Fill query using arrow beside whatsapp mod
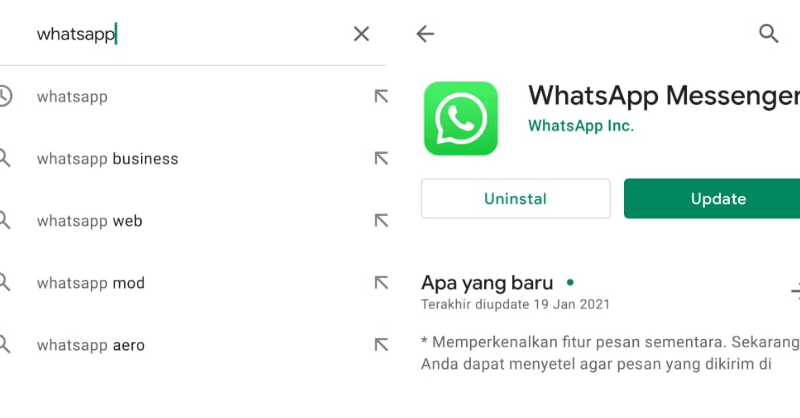This screenshot has width=800, height=418. (381, 283)
